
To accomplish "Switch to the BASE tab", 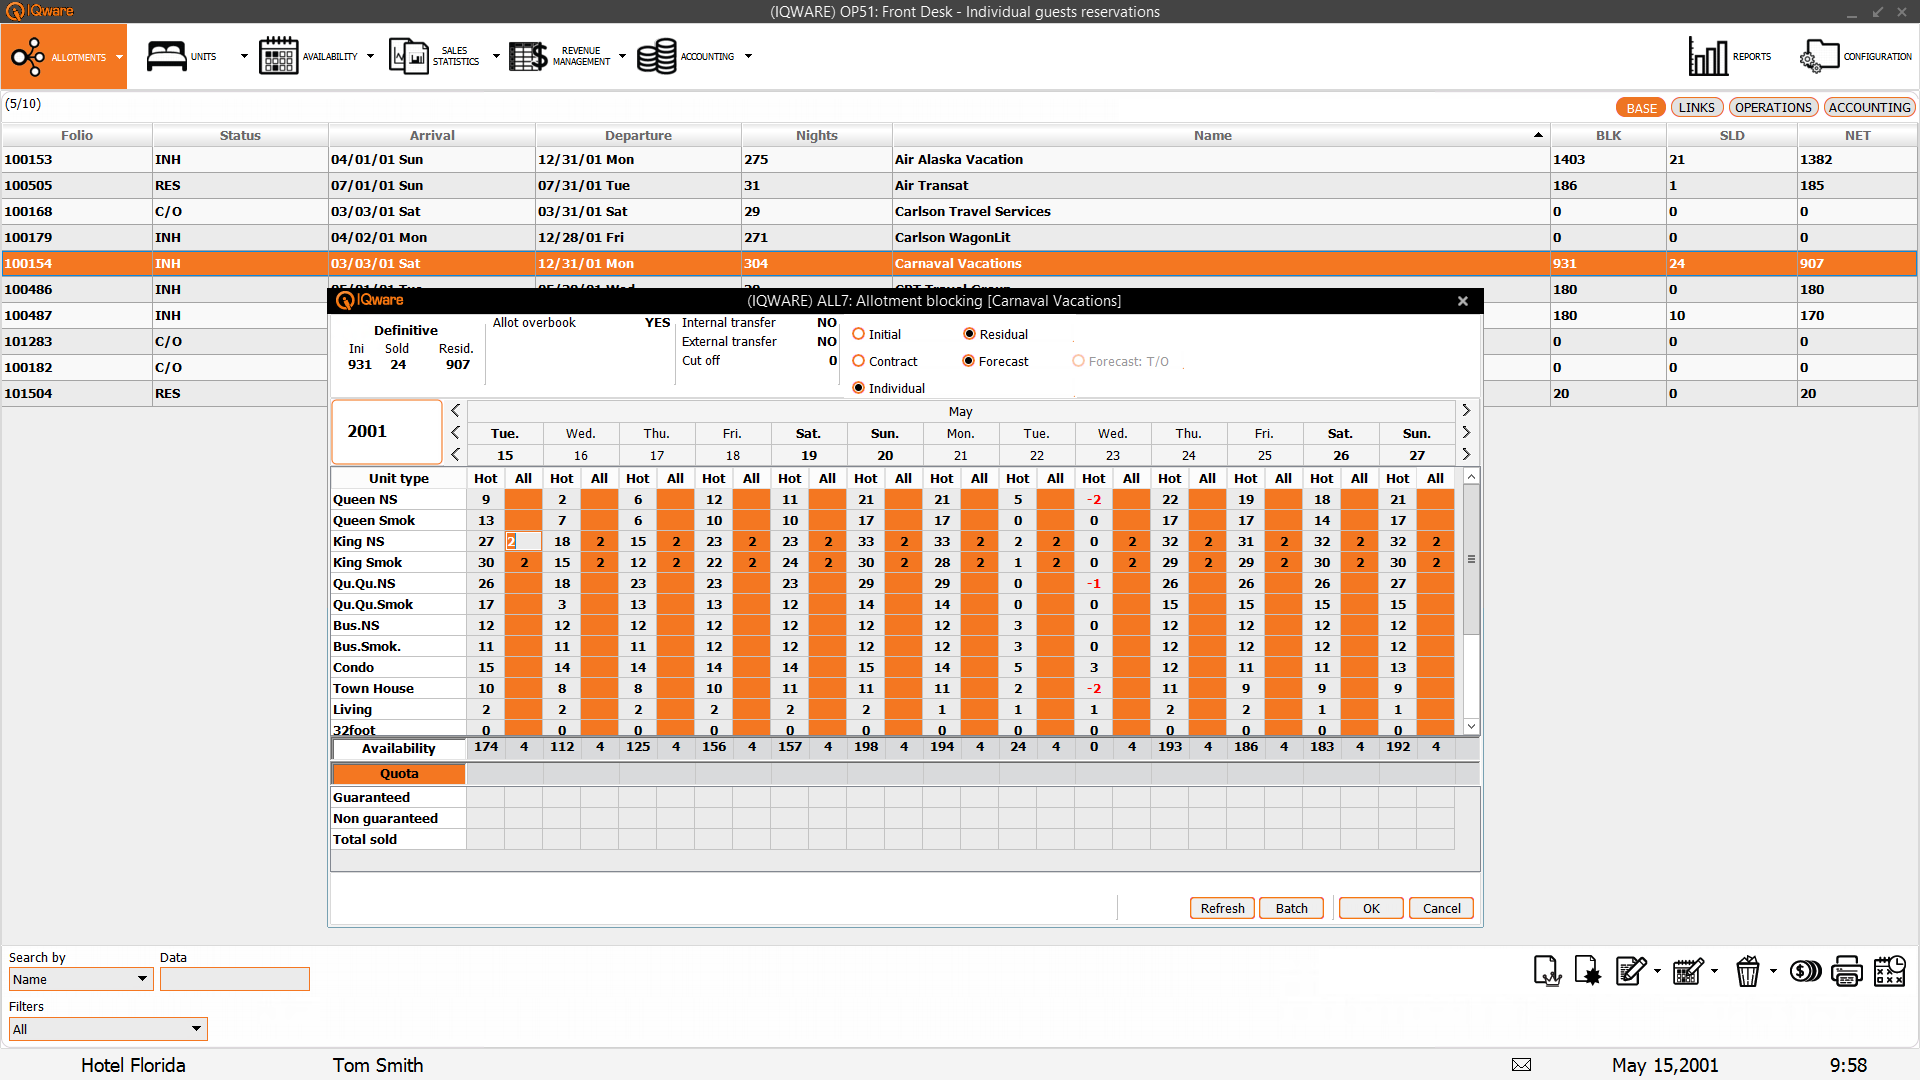I will click(x=1641, y=108).
